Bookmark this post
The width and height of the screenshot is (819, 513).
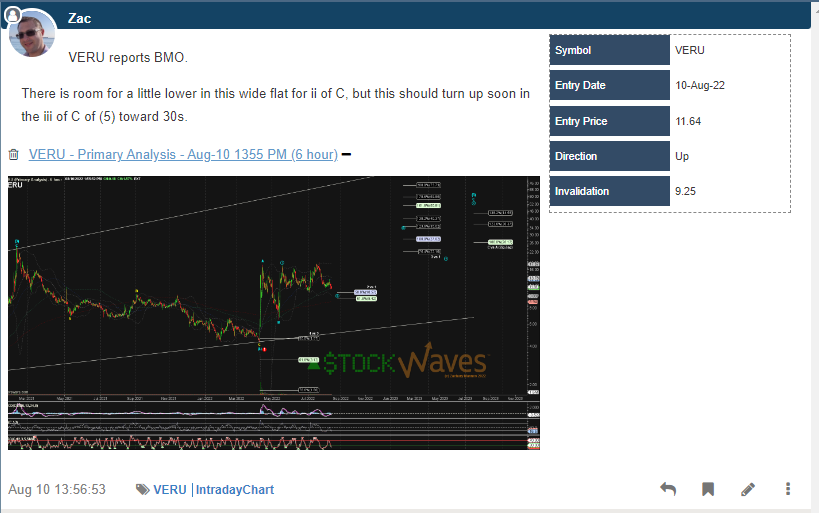tap(708, 489)
